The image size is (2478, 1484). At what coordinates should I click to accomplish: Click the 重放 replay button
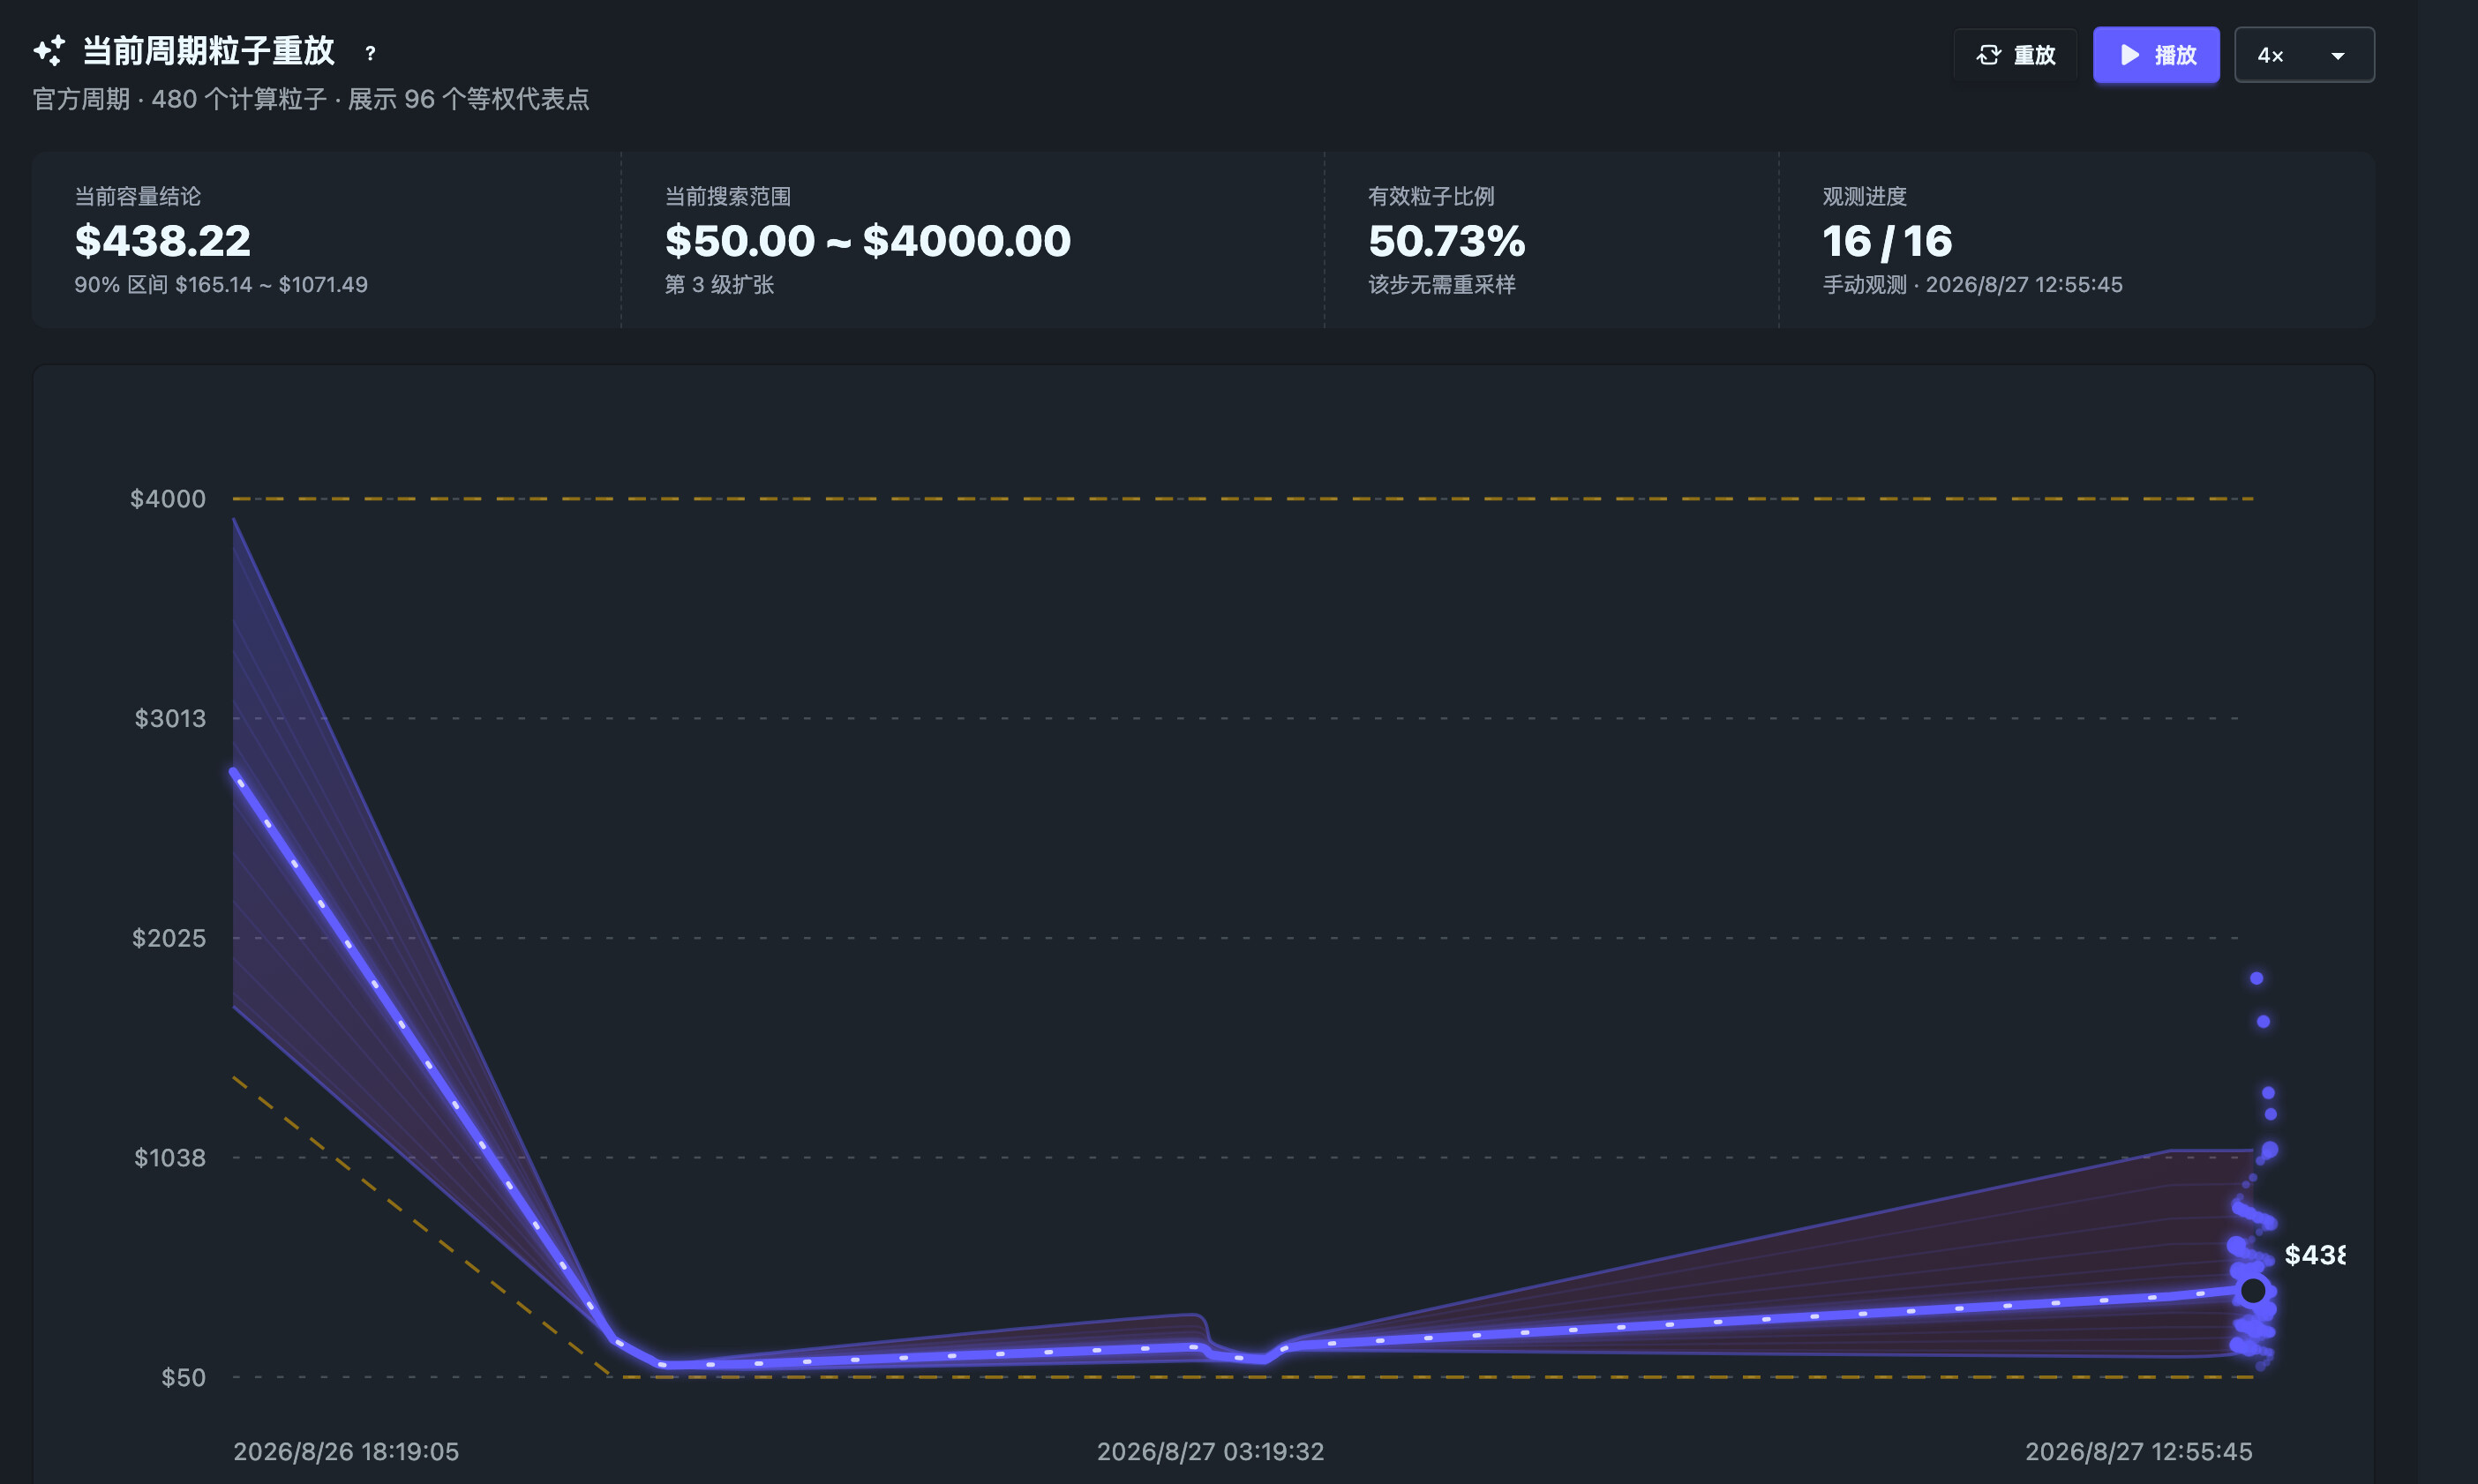pos(2015,55)
